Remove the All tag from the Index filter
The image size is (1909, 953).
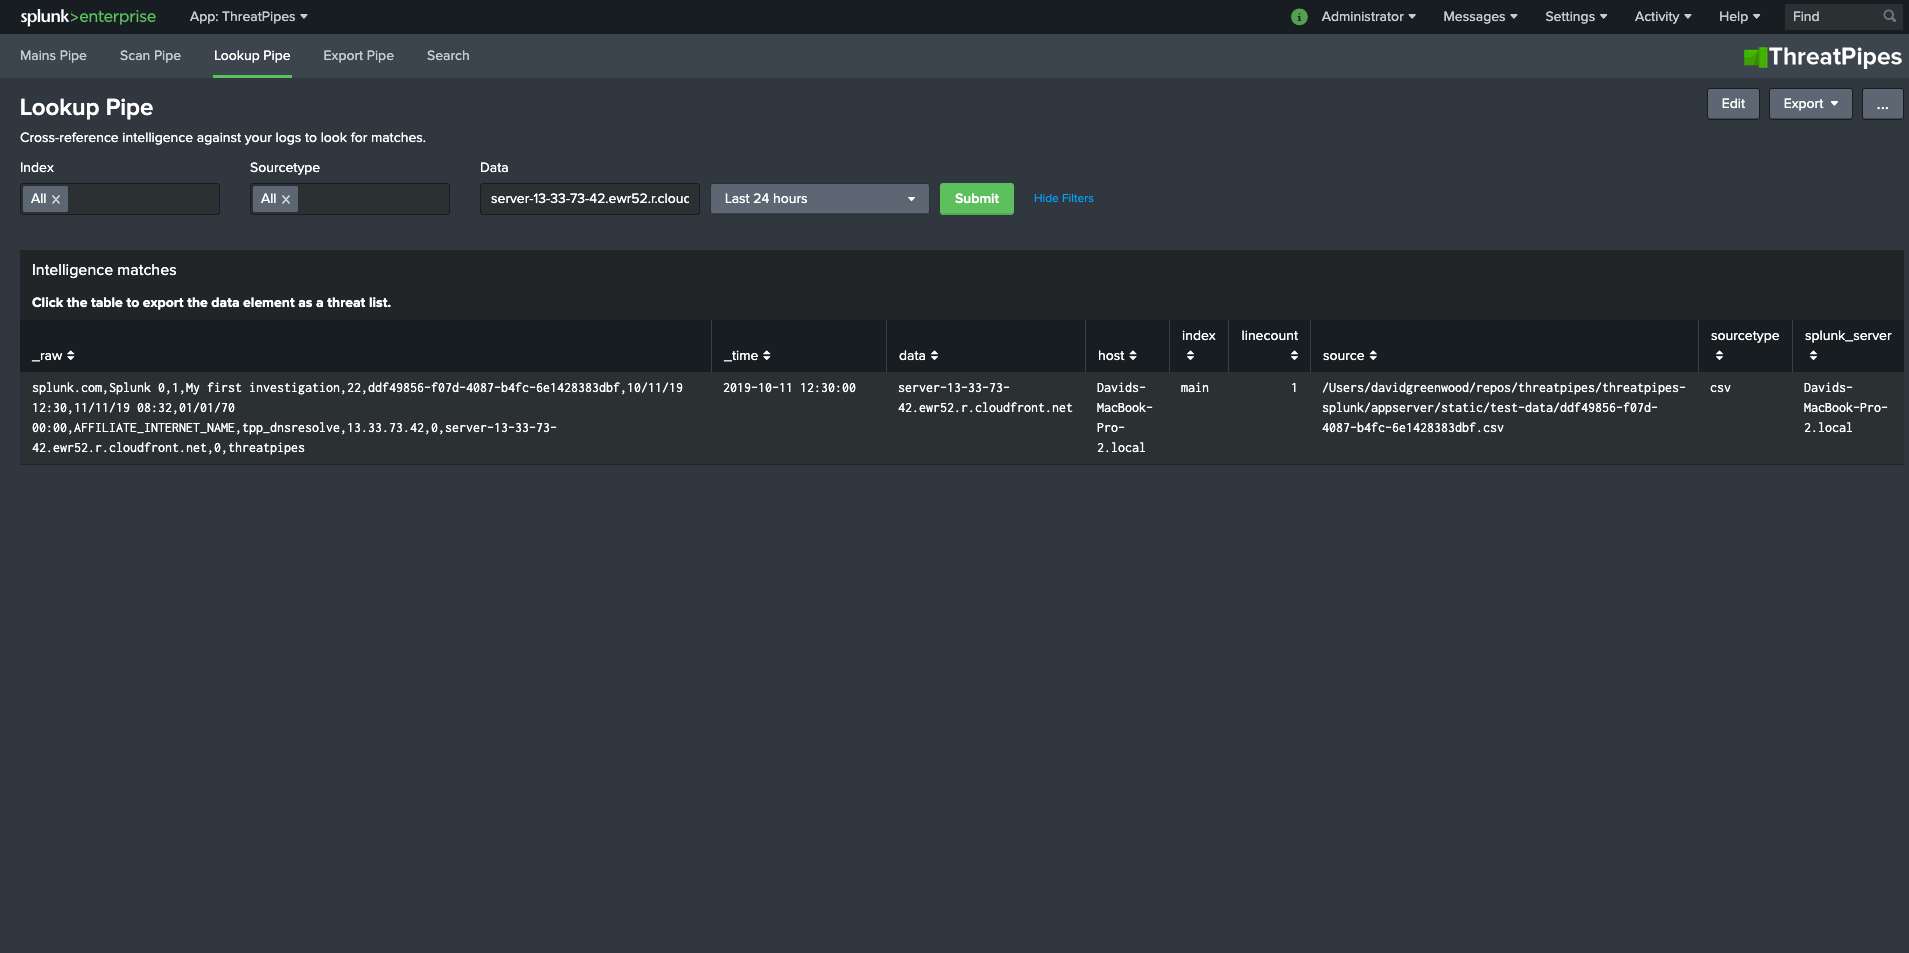pyautogui.click(x=58, y=198)
